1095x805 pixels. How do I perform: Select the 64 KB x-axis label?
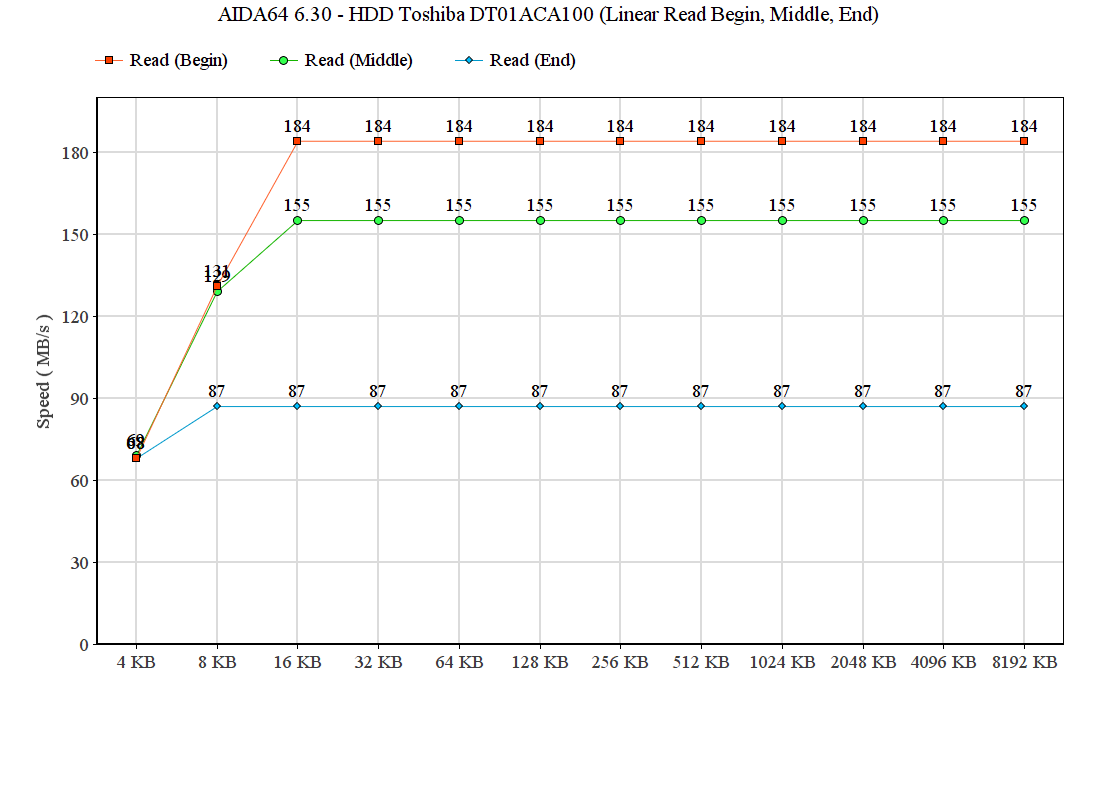[x=460, y=662]
